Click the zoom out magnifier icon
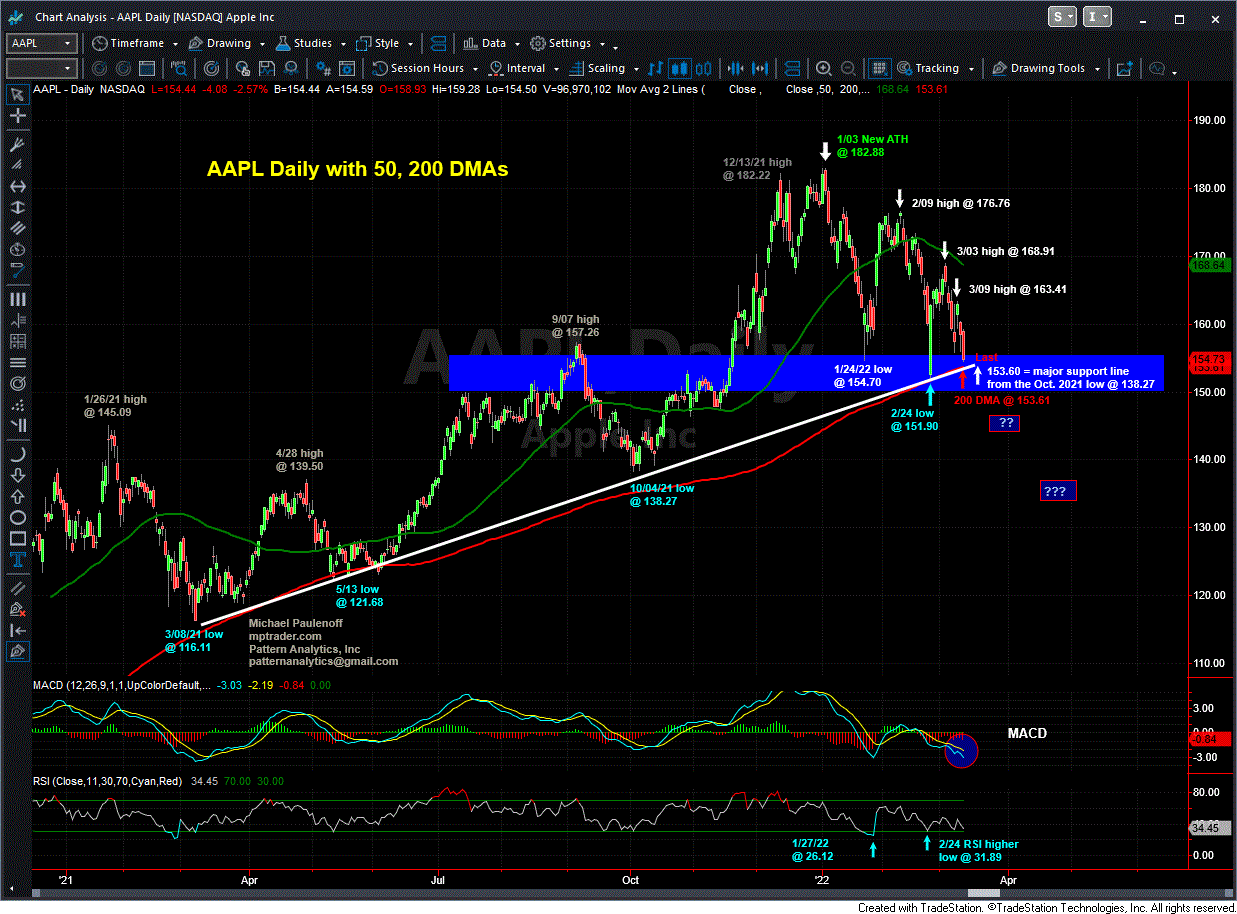 coord(847,68)
